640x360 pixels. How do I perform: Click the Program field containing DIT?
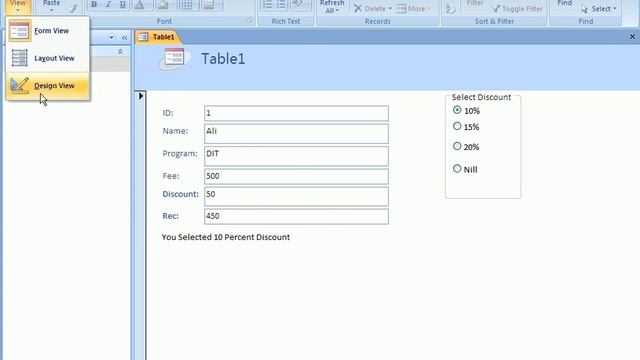(x=296, y=156)
